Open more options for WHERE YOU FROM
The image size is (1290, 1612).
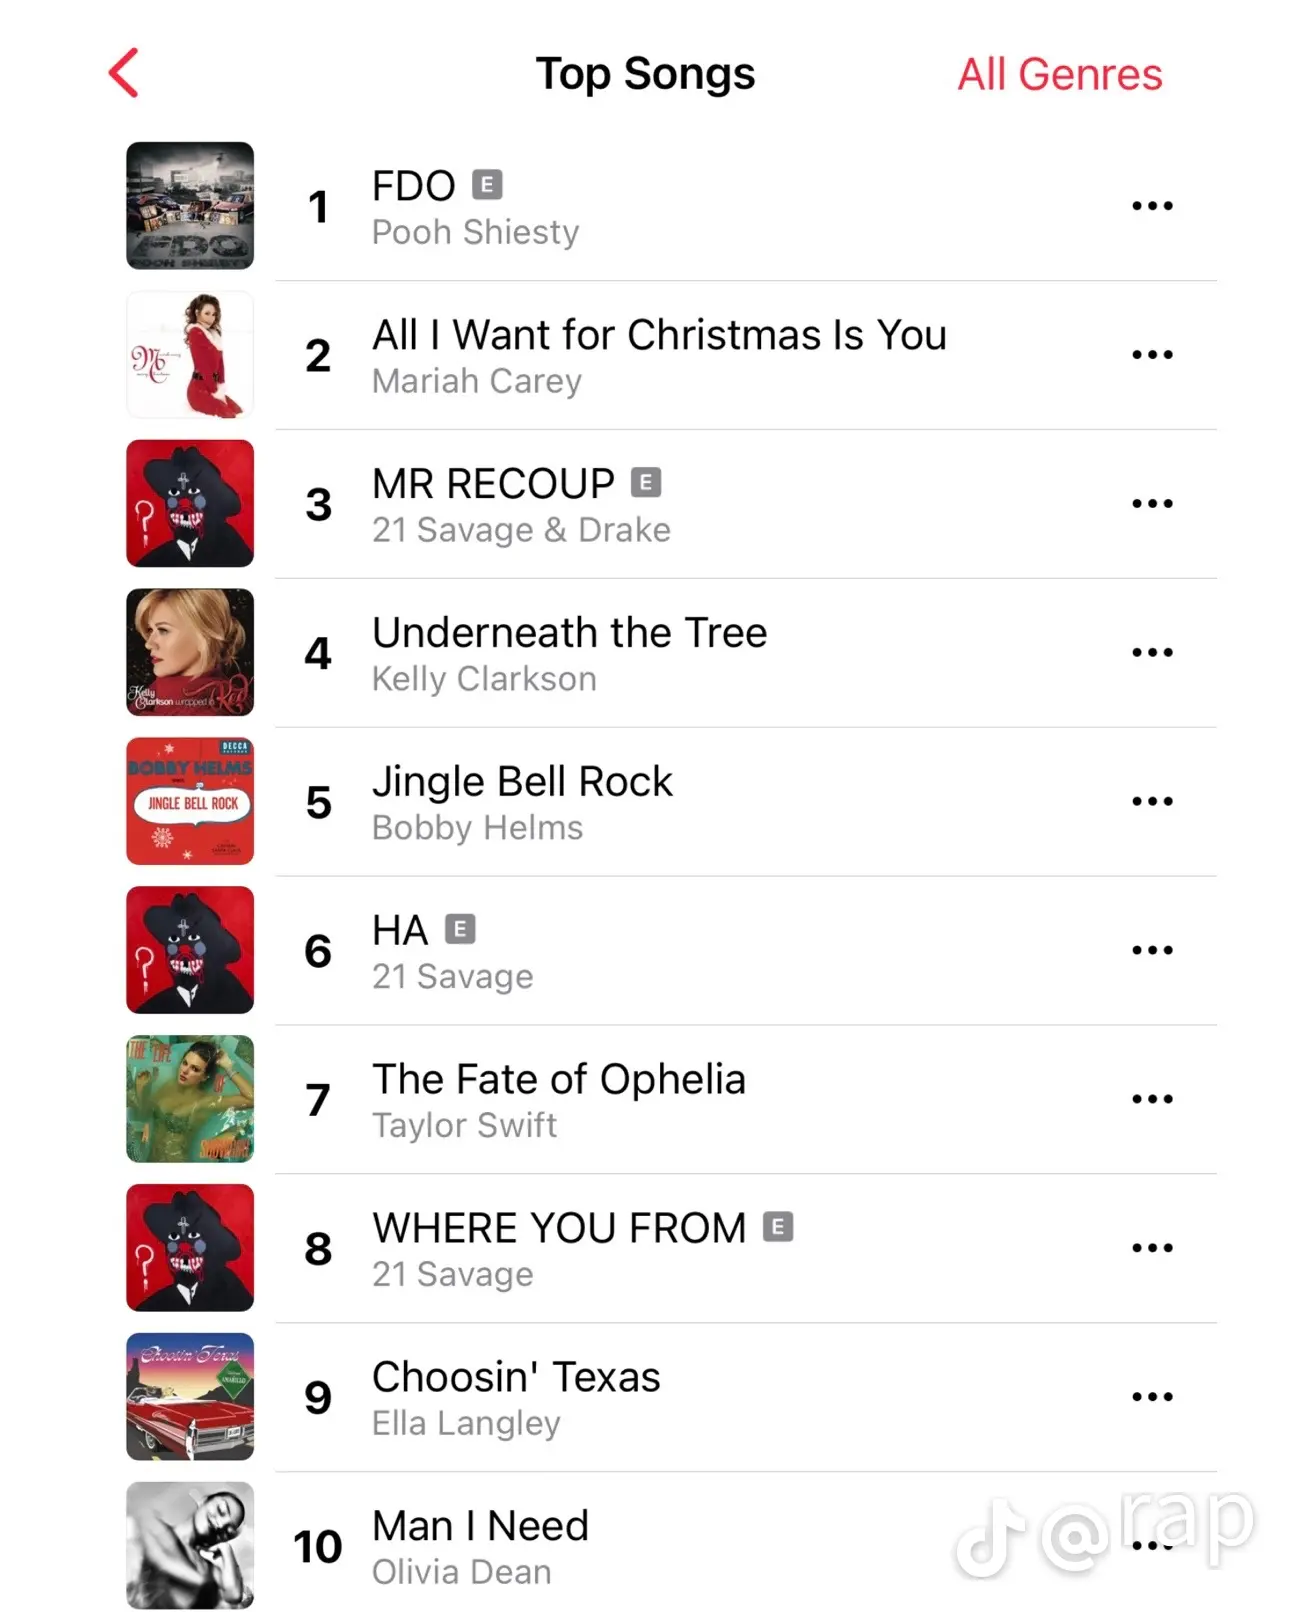(x=1151, y=1249)
